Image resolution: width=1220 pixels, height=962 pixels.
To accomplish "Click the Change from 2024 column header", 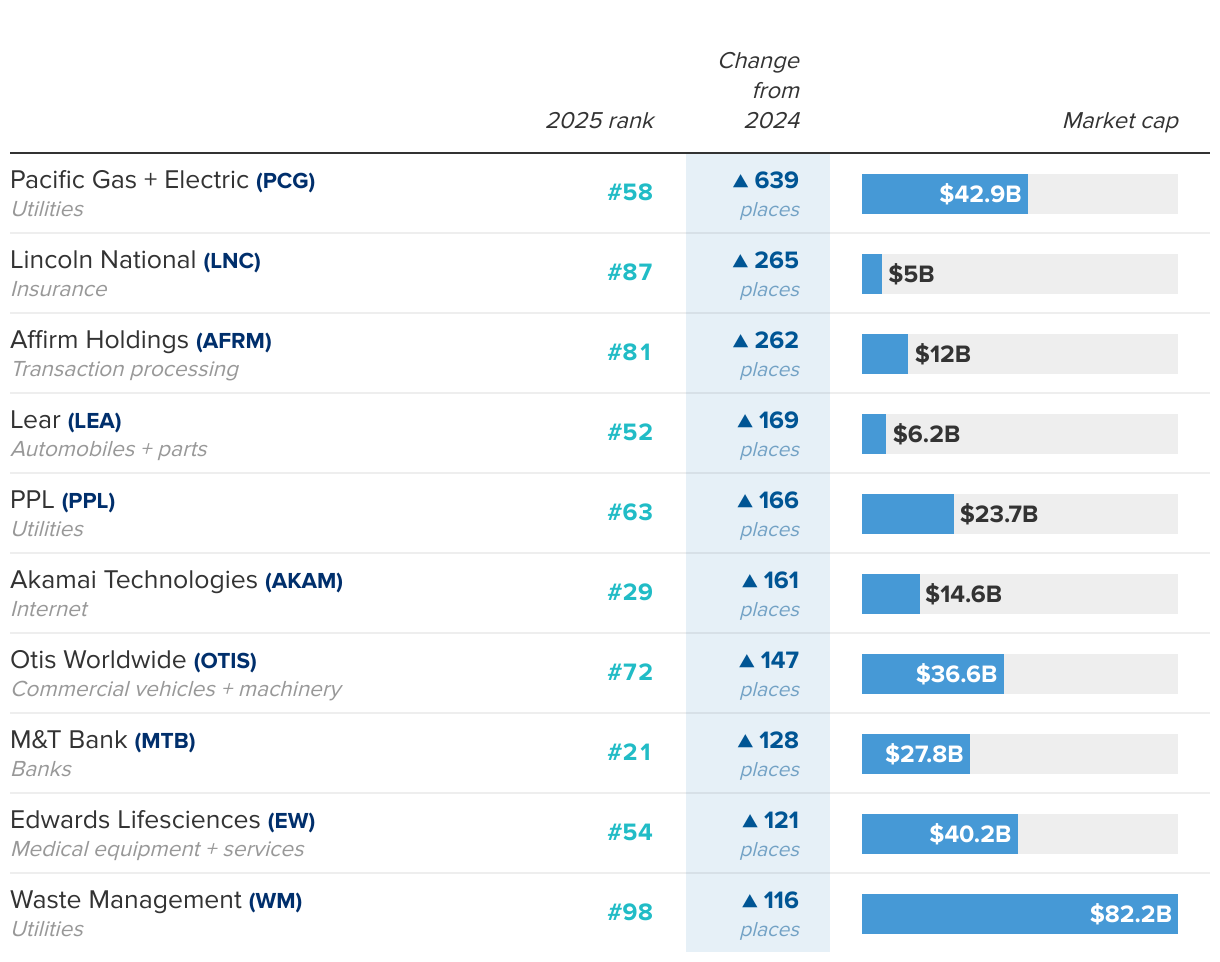I will point(760,91).
